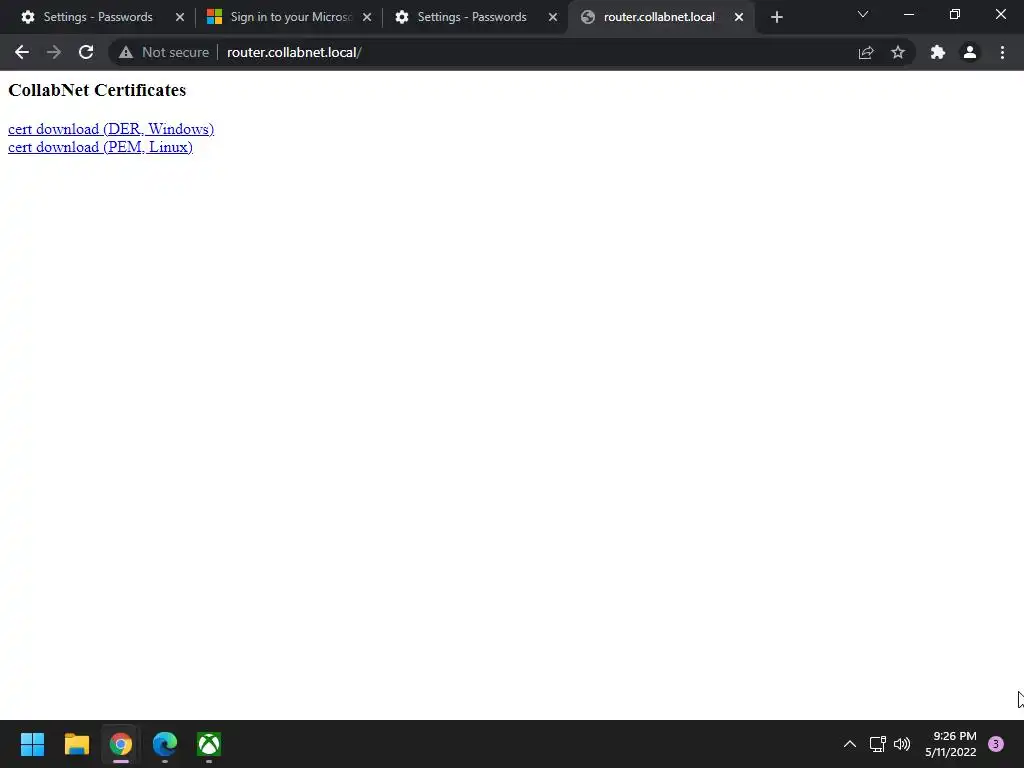This screenshot has height=768, width=1024.
Task: Expand the tab search chevron
Action: pos(863,14)
